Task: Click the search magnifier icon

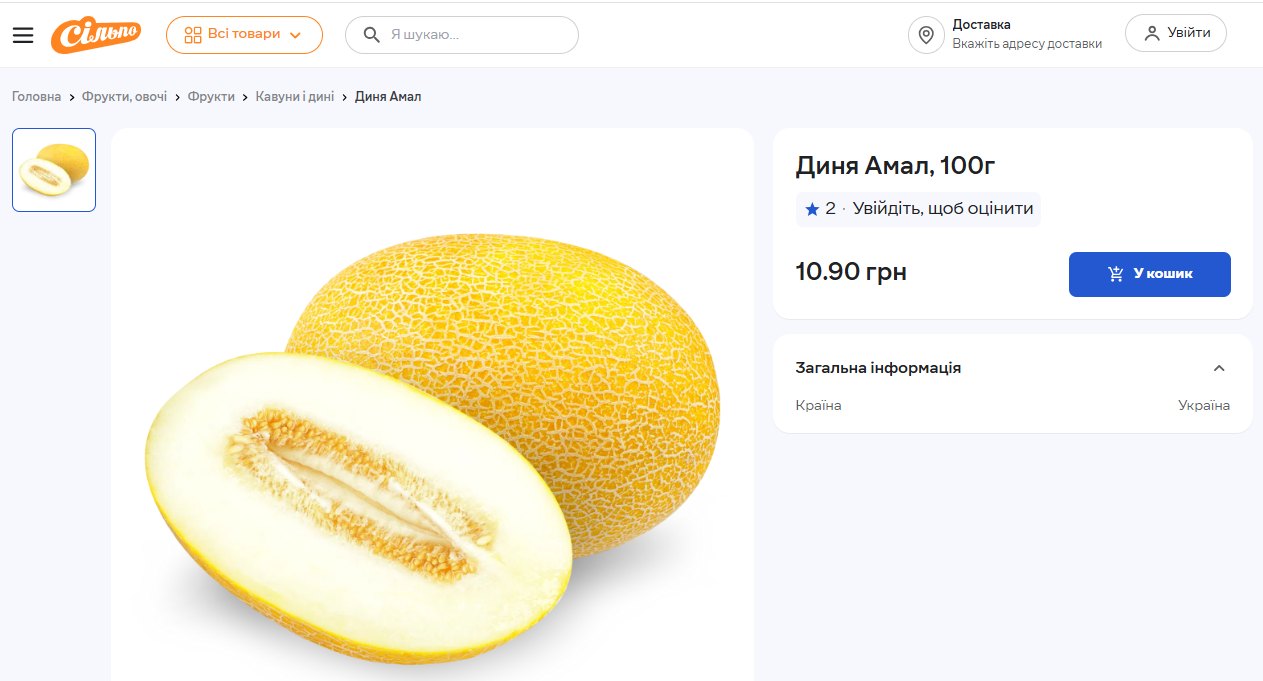Action: click(x=371, y=35)
